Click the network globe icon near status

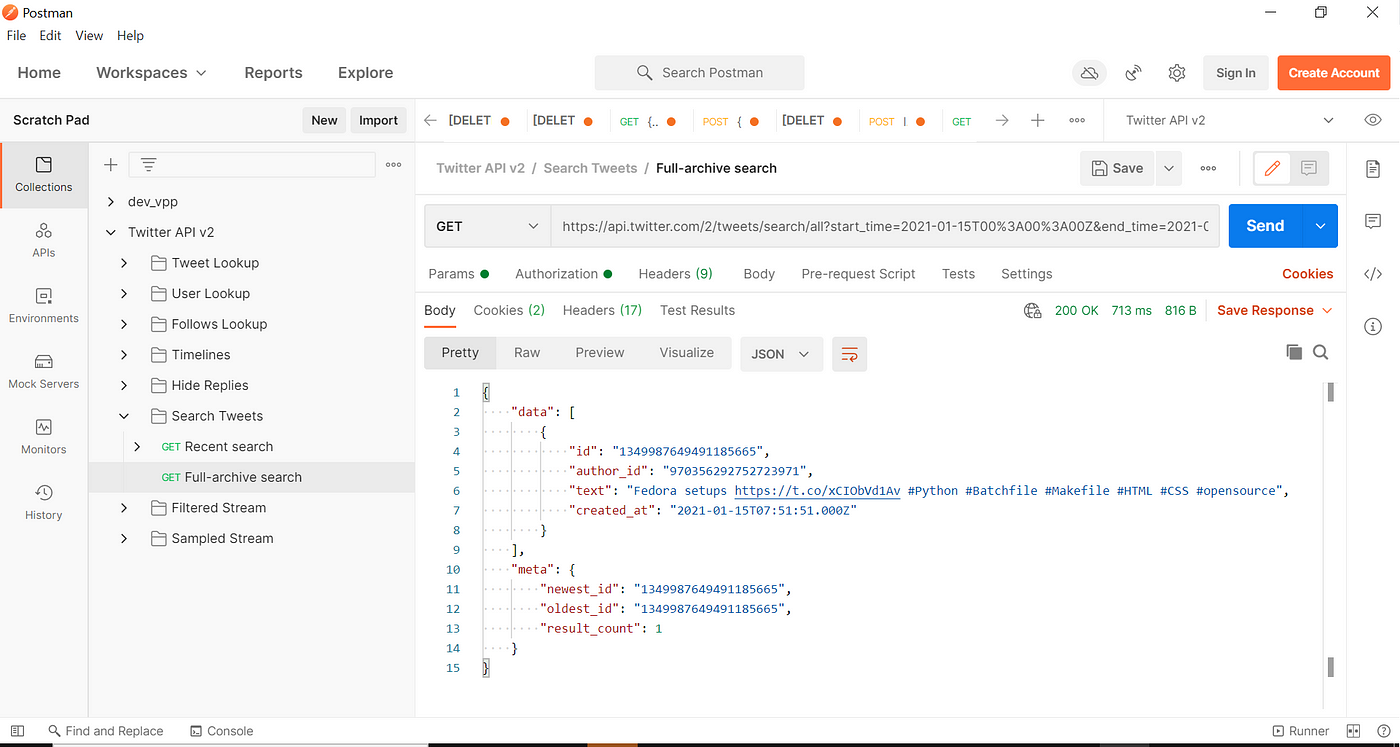point(1033,311)
